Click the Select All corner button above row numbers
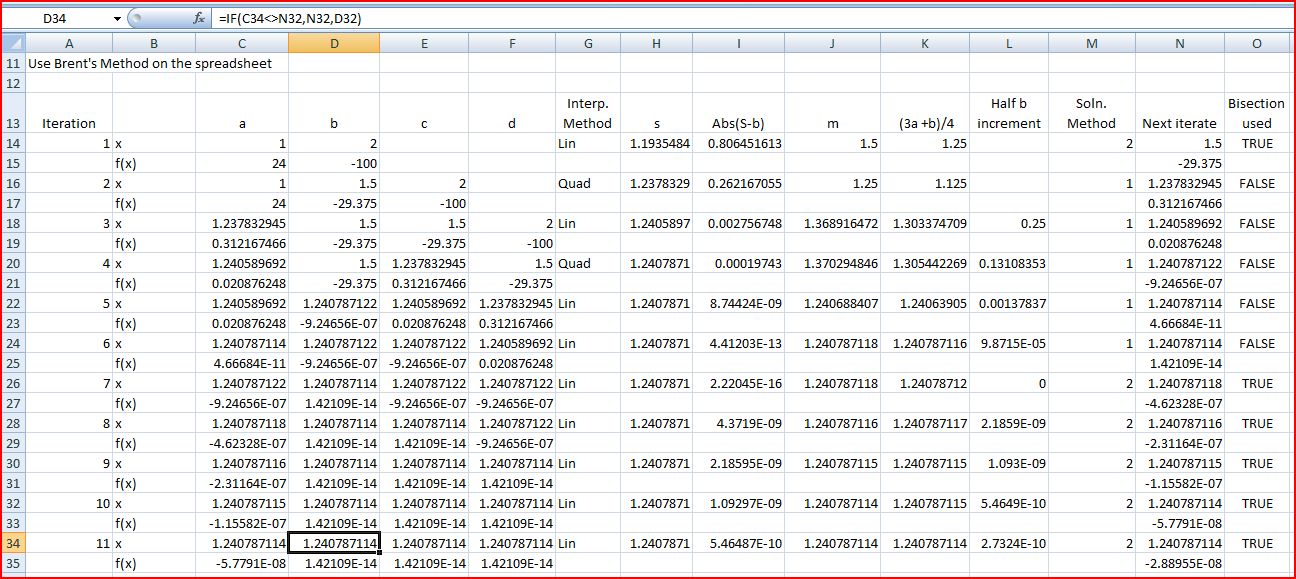The image size is (1296, 579). (12, 43)
